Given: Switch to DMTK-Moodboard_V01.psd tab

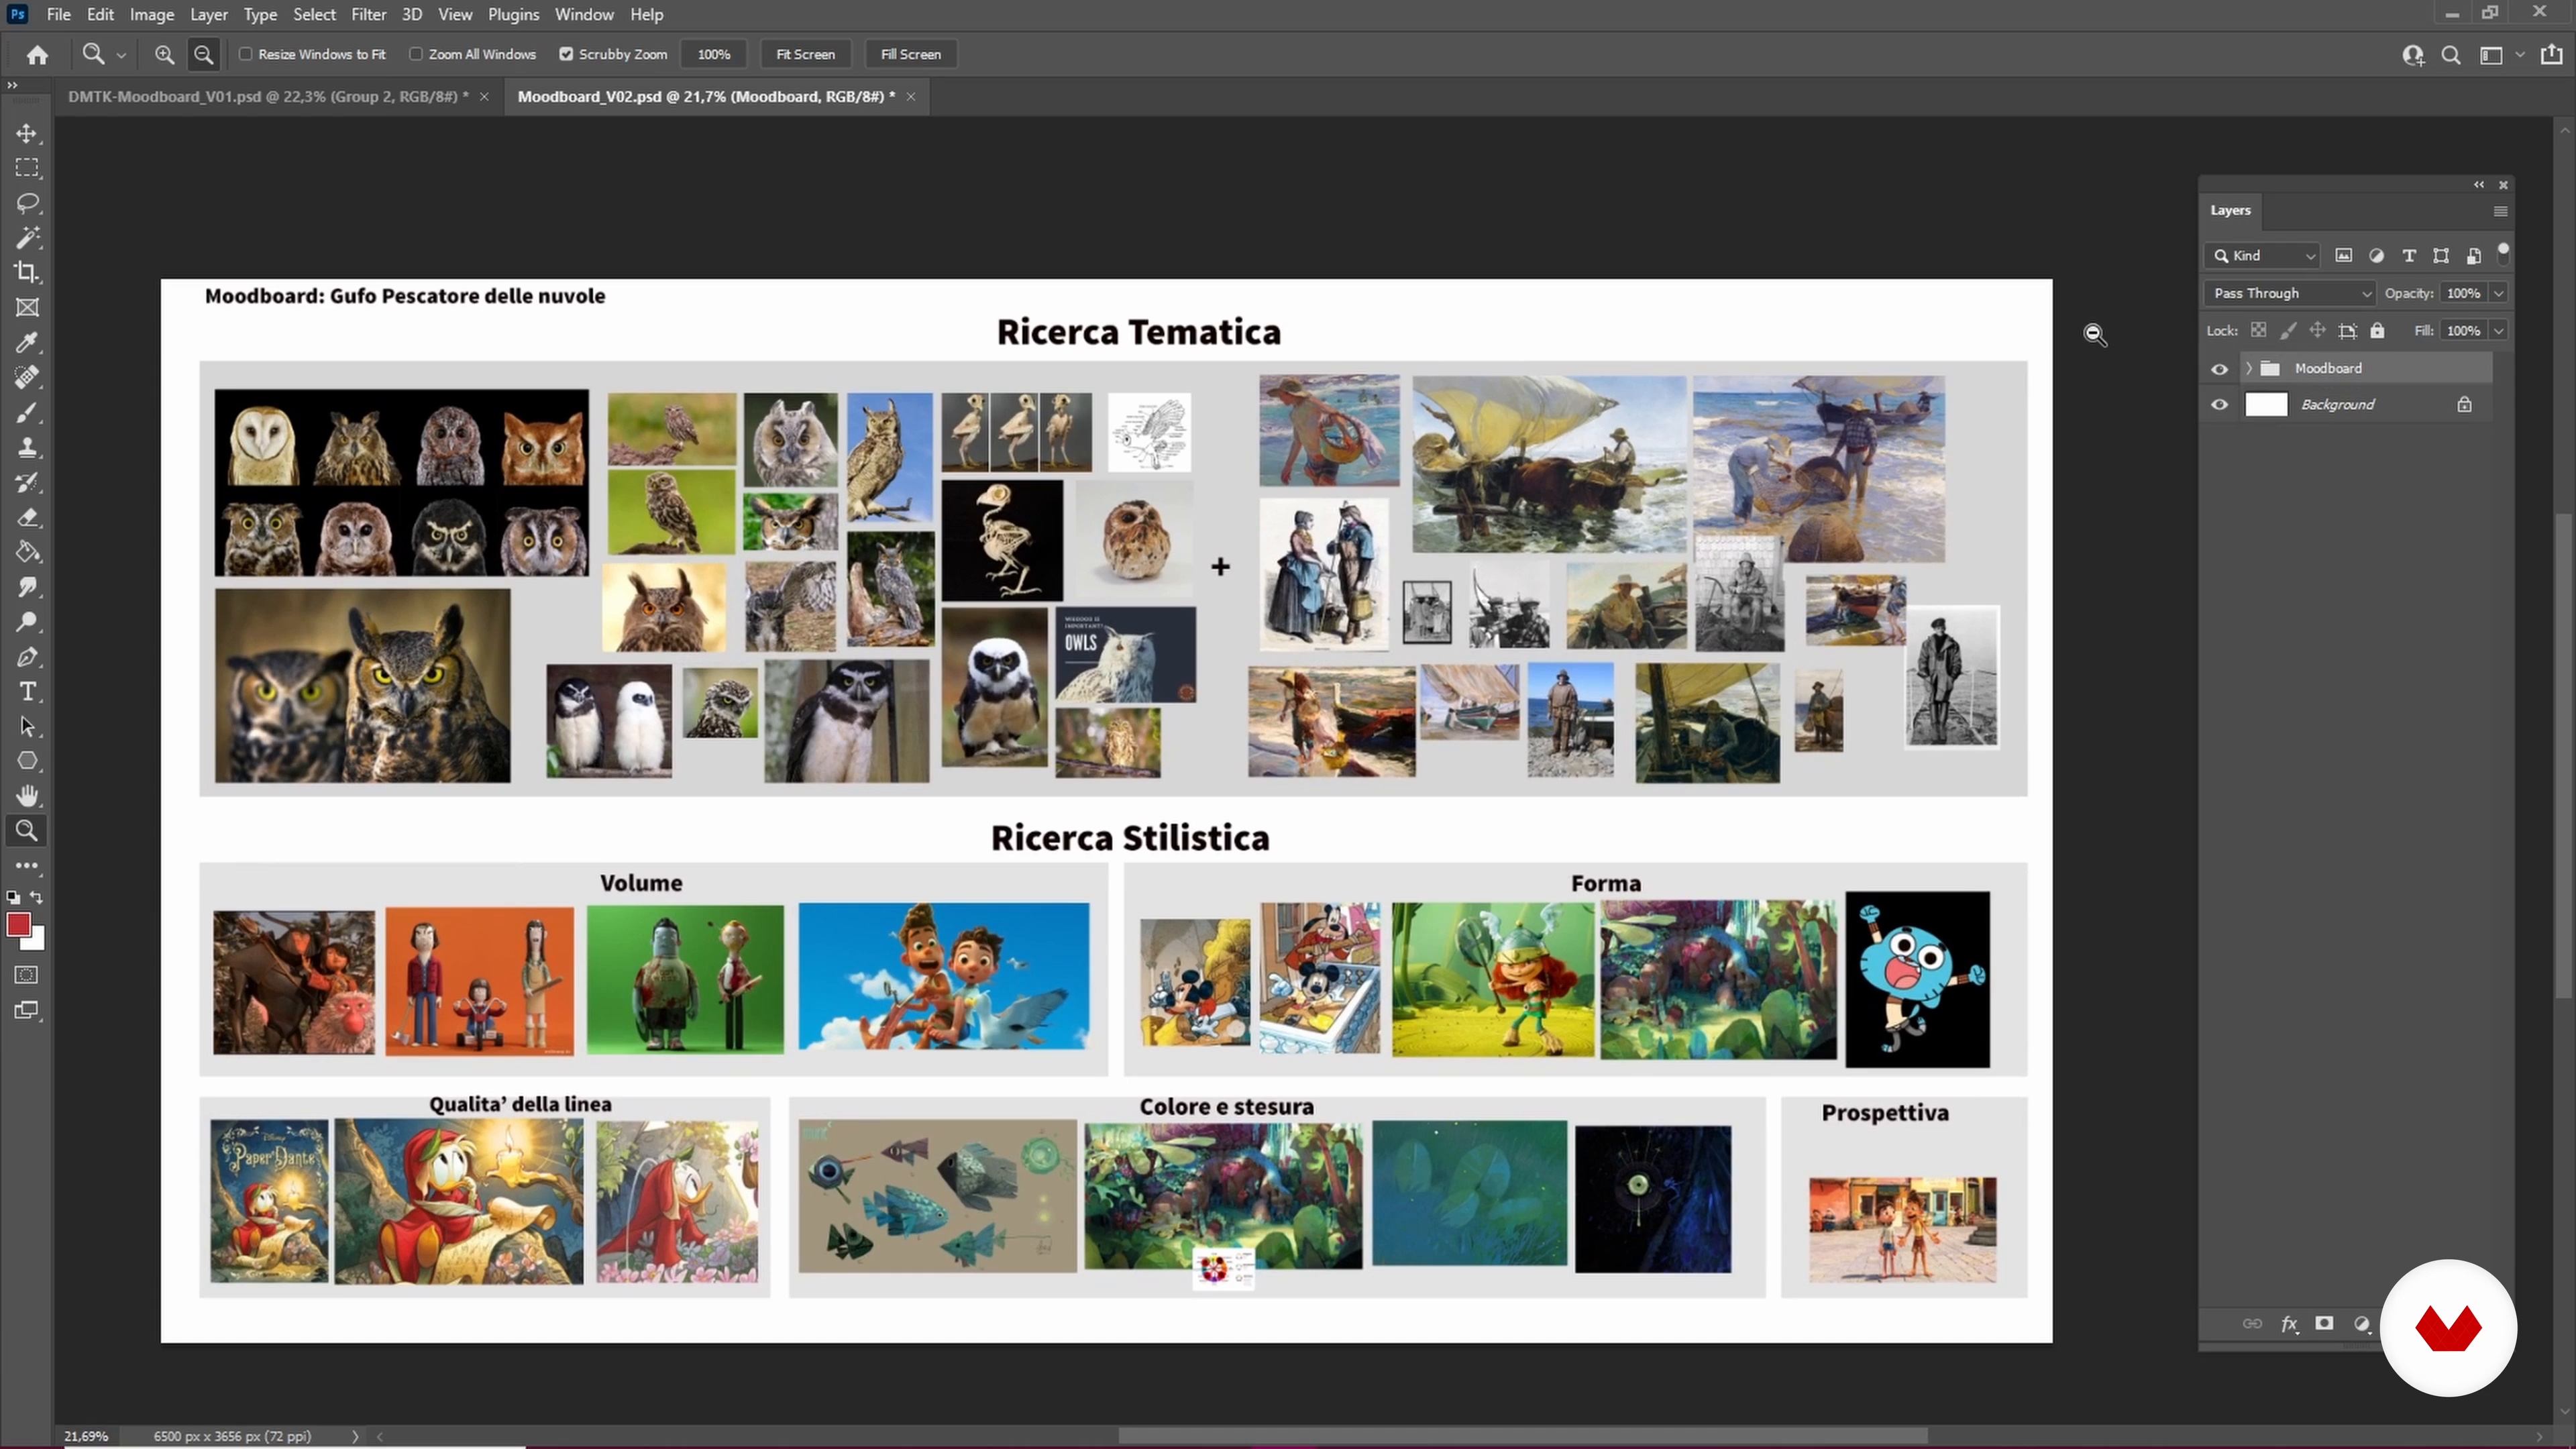Looking at the screenshot, I should (x=268, y=96).
